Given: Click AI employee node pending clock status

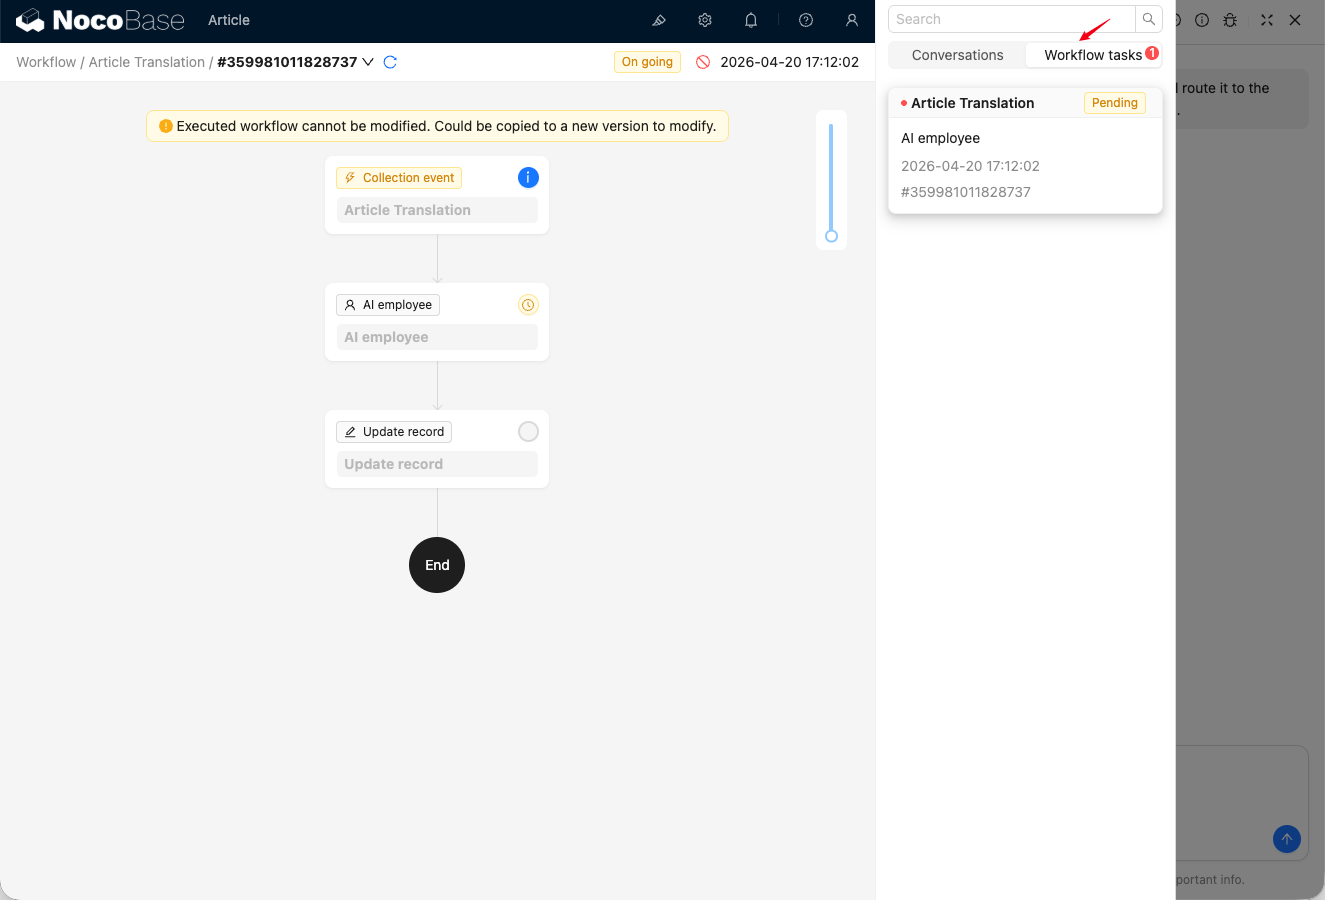Looking at the screenshot, I should pos(528,305).
